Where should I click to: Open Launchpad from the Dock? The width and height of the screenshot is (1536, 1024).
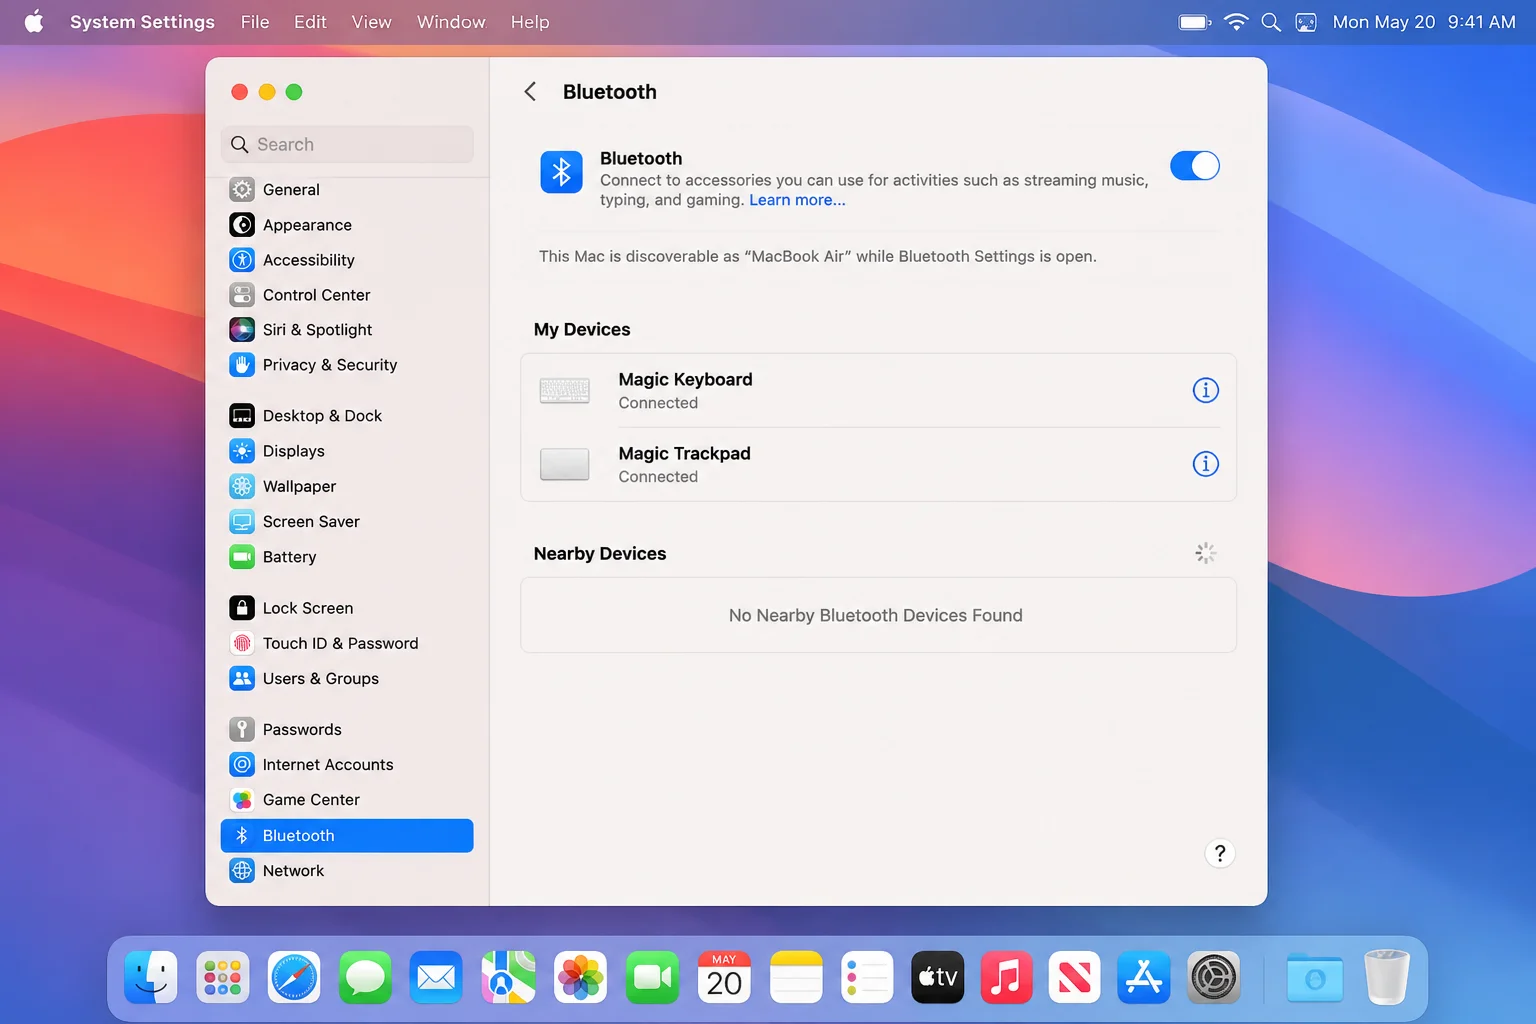tap(222, 977)
